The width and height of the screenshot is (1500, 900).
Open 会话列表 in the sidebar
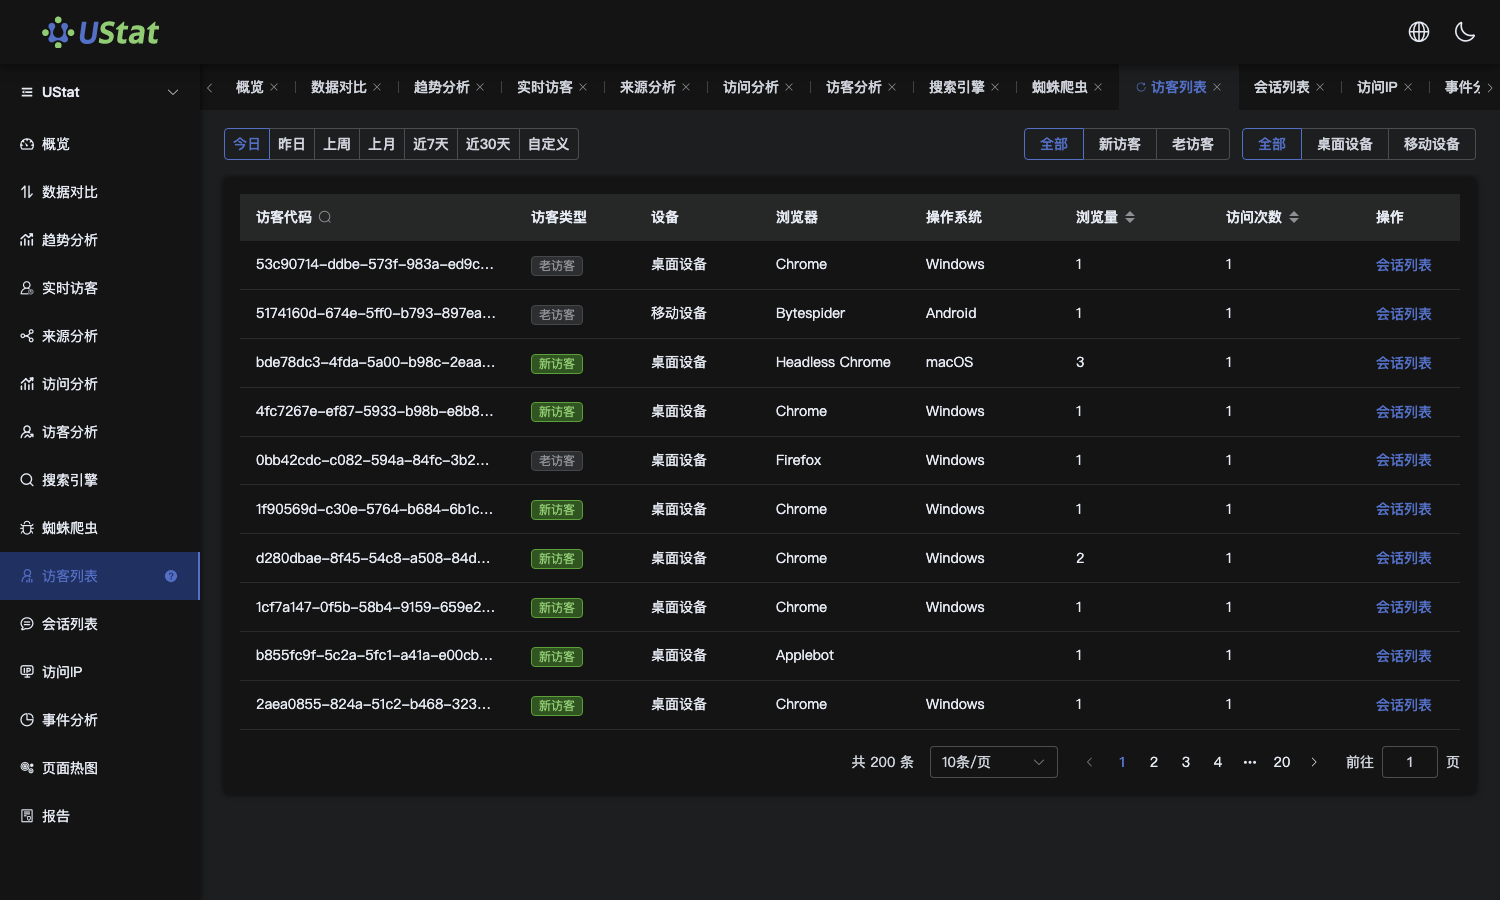tap(100, 624)
